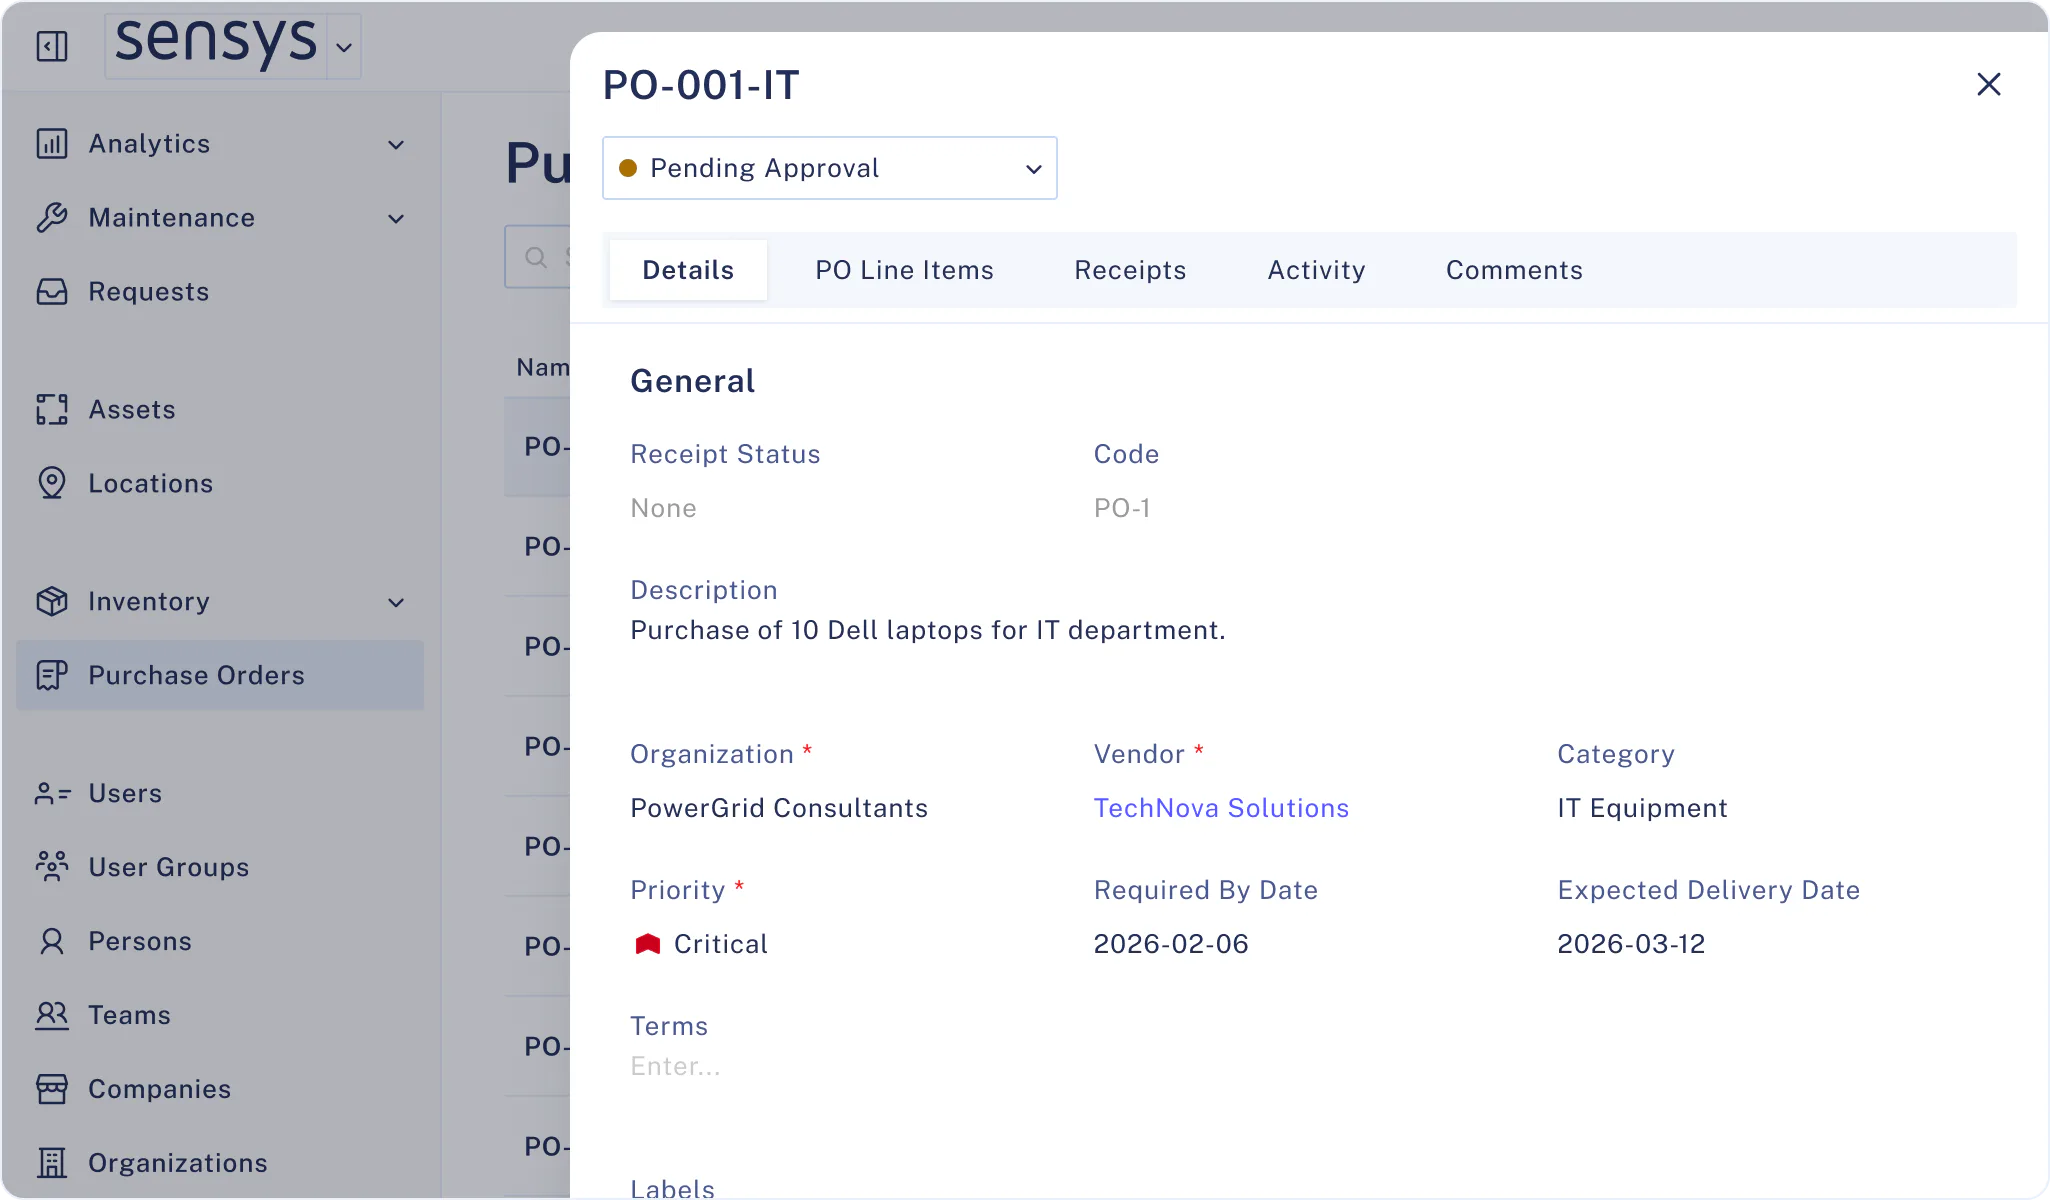Click the PO-1 code value

click(1122, 508)
